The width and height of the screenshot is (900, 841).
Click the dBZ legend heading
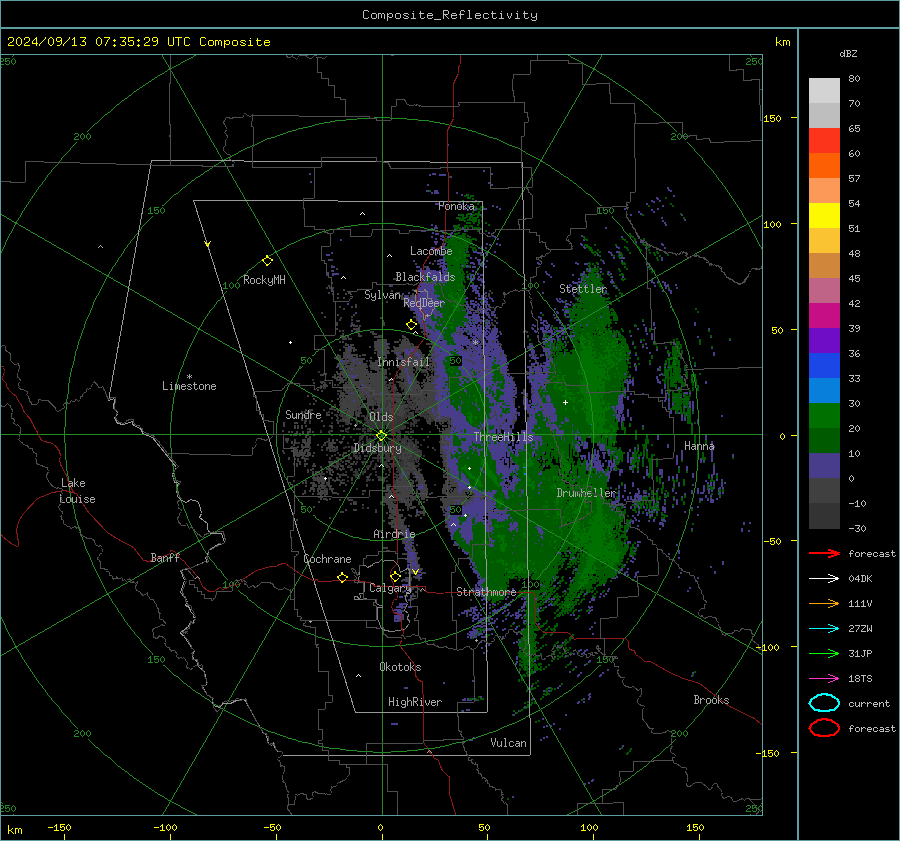click(848, 53)
